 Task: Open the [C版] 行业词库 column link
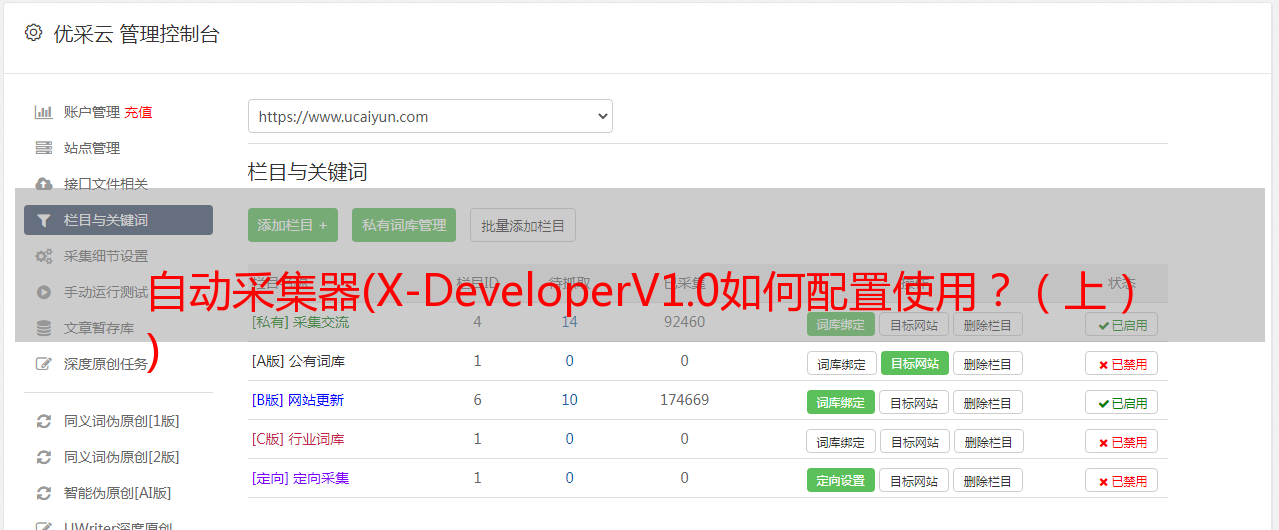298,439
